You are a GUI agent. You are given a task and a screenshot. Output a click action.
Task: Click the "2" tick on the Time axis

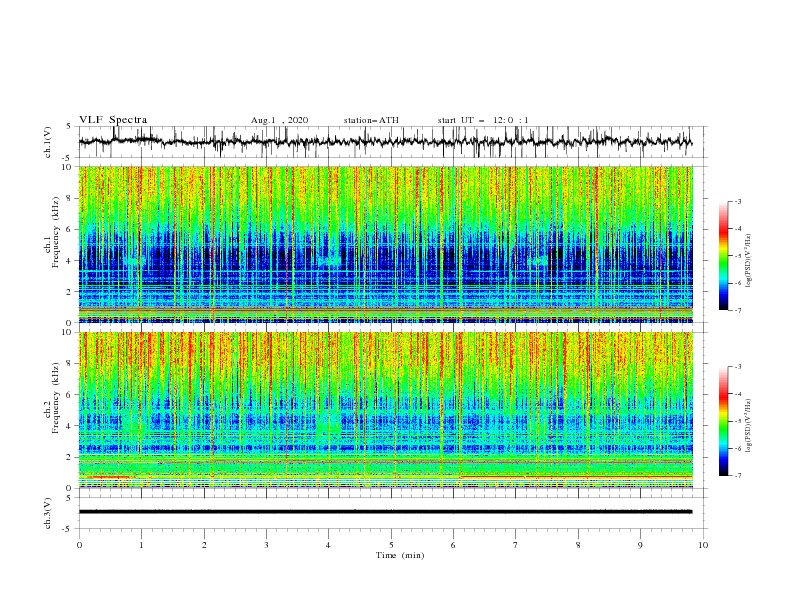pyautogui.click(x=204, y=545)
